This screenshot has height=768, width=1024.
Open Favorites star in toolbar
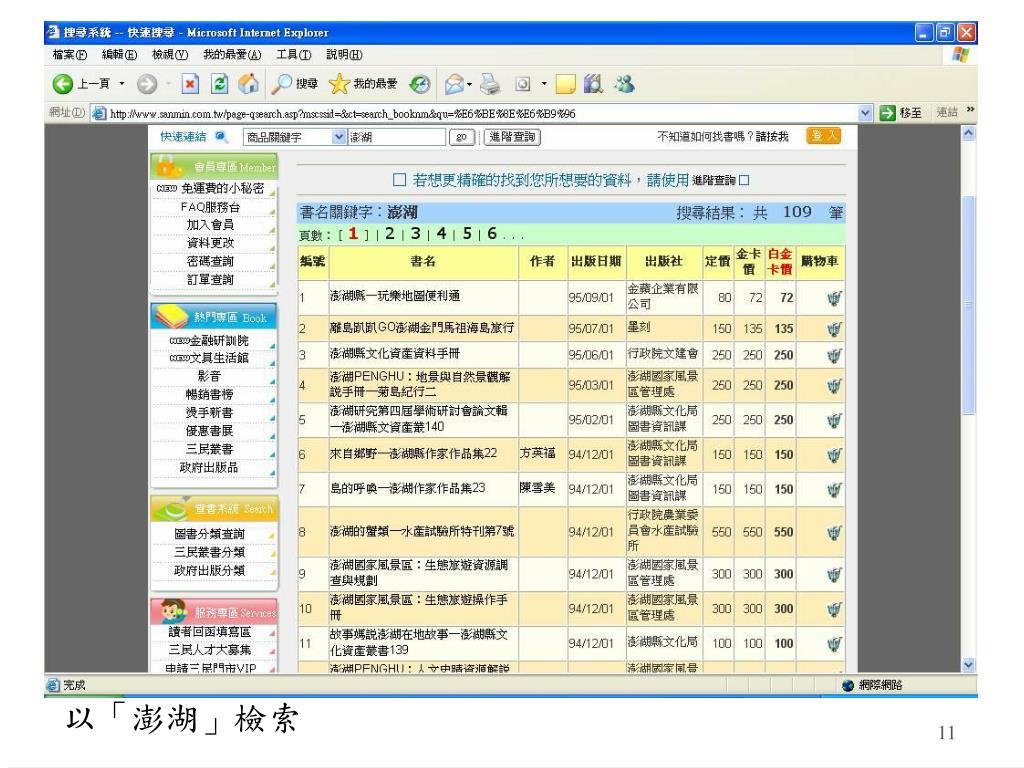pyautogui.click(x=339, y=84)
